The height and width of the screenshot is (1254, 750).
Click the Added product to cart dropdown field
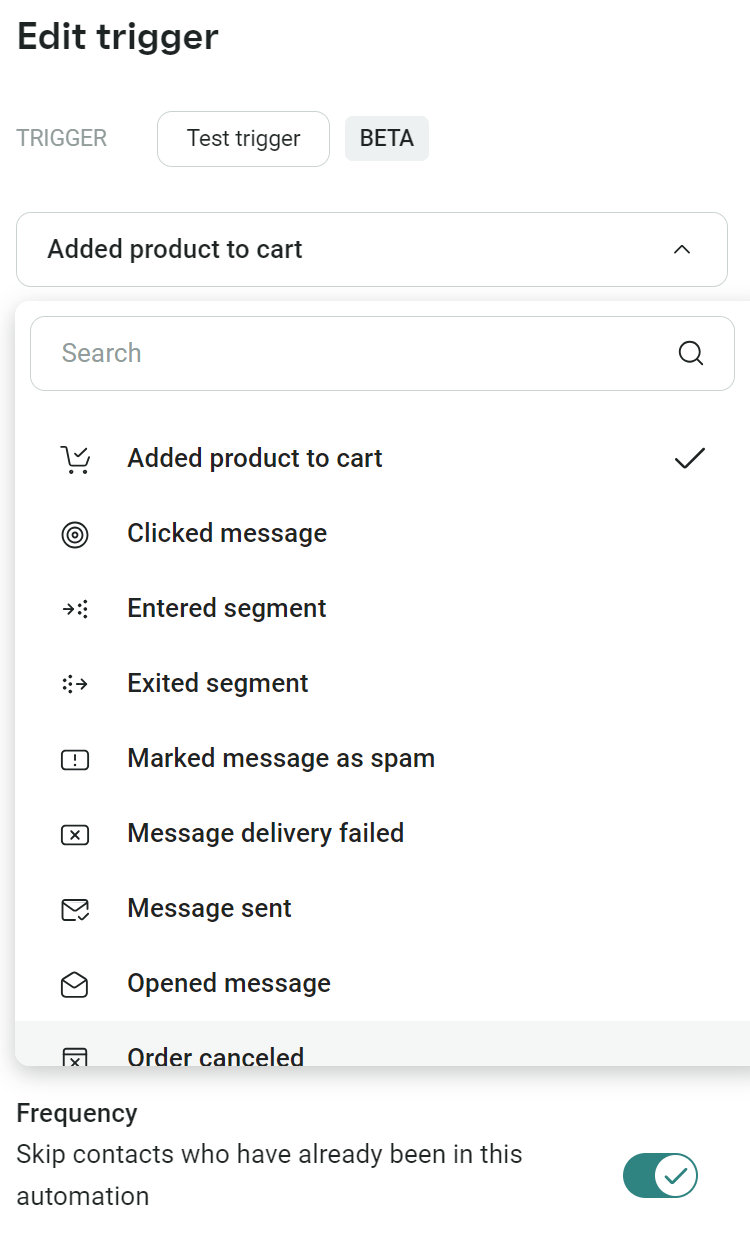pyautogui.click(x=372, y=249)
